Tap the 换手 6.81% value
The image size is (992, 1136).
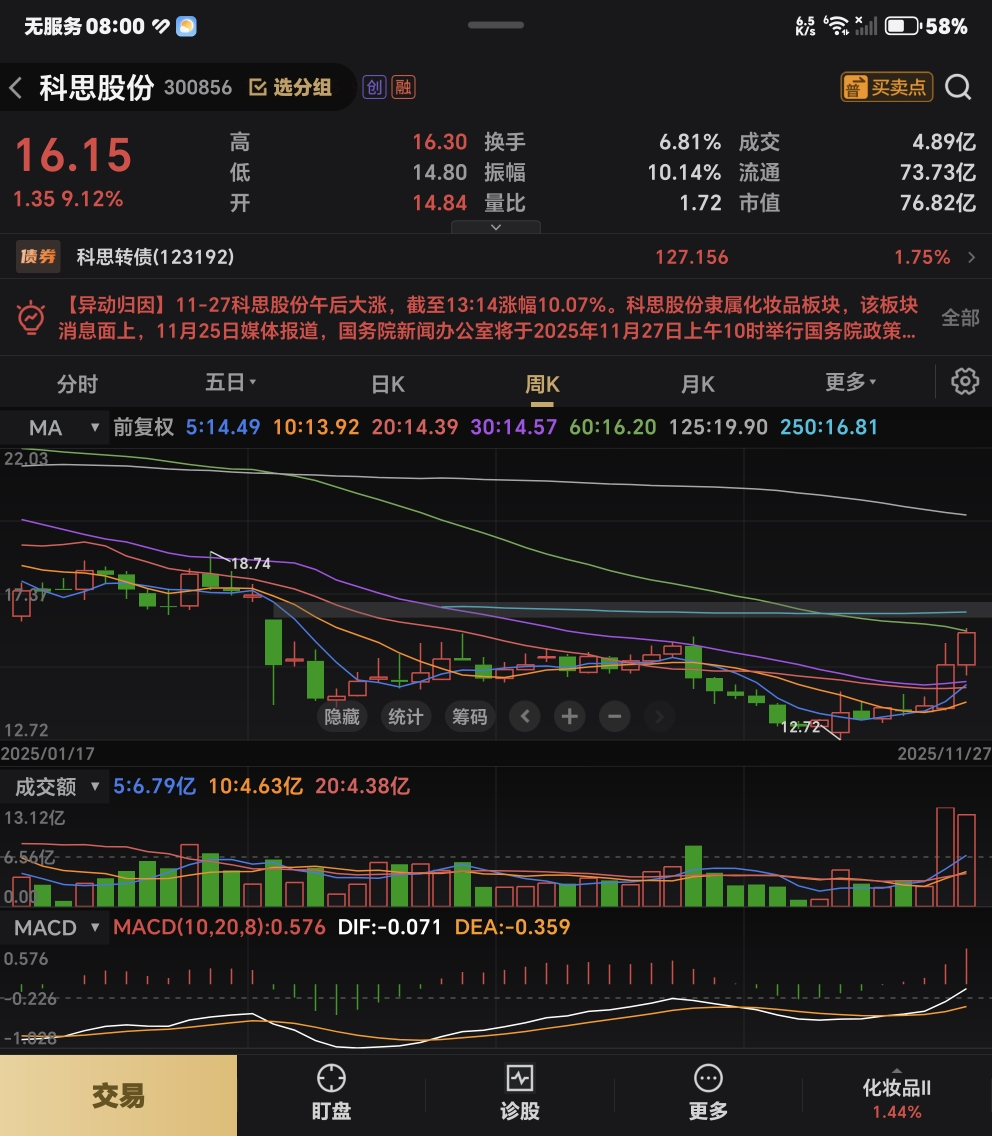pyautogui.click(x=690, y=142)
